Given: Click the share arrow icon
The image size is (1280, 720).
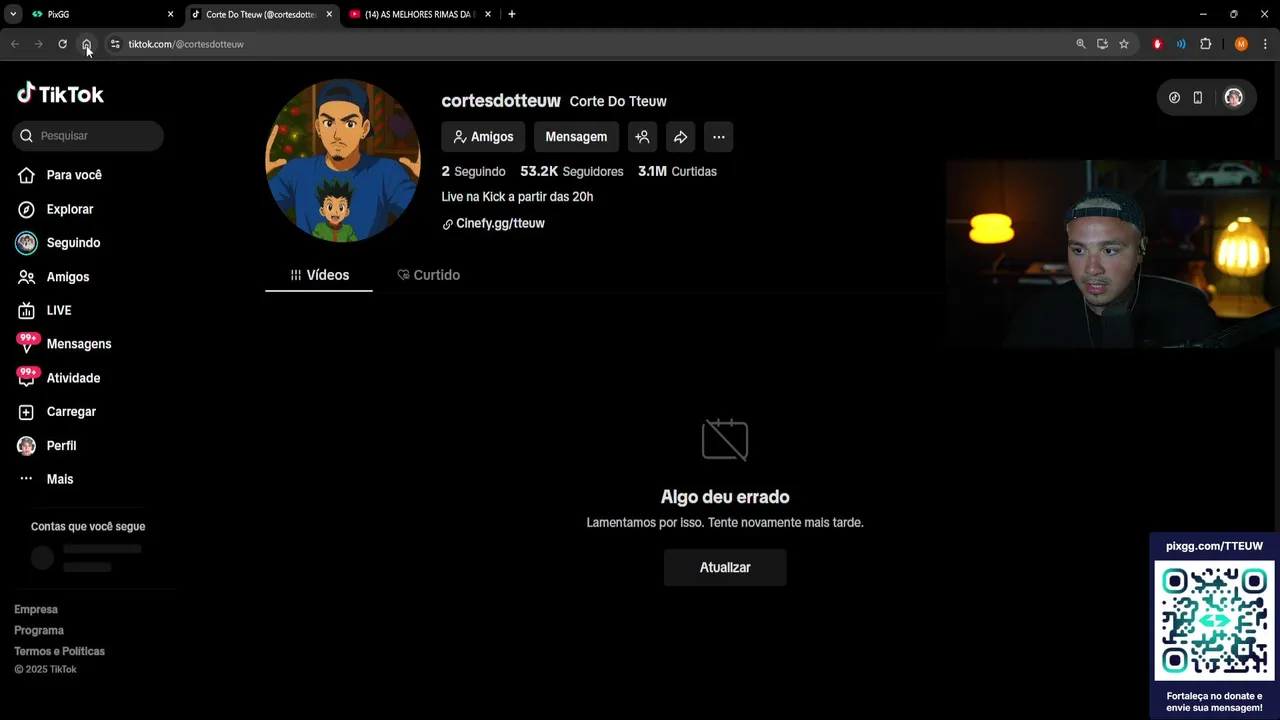Looking at the screenshot, I should [x=680, y=137].
